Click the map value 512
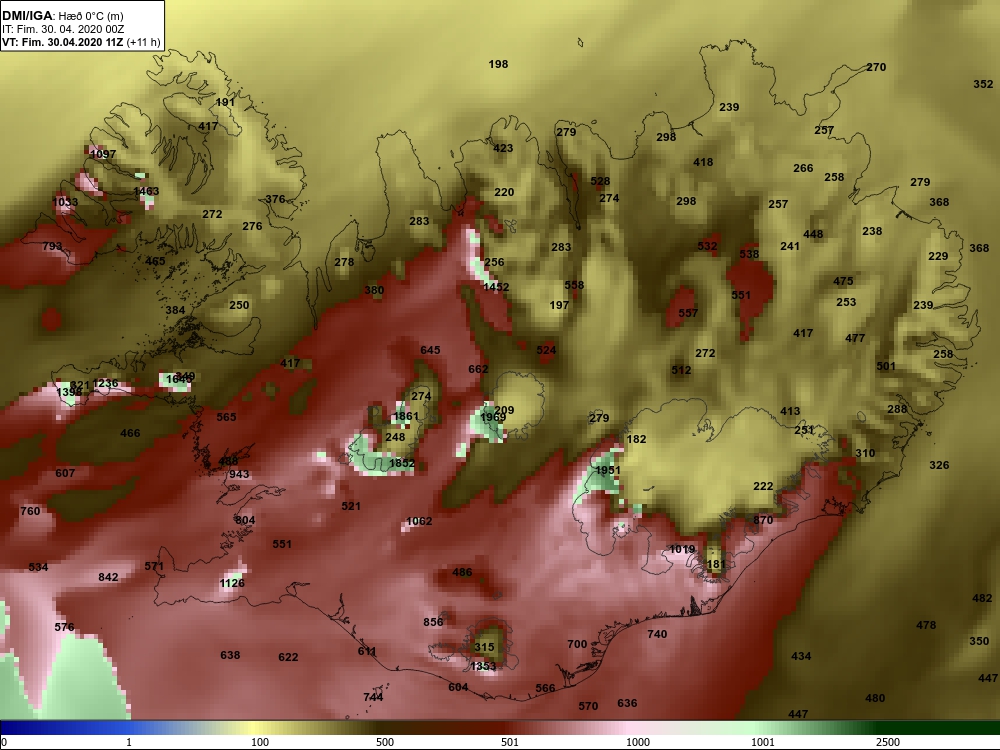This screenshot has height=750, width=1000. point(681,370)
